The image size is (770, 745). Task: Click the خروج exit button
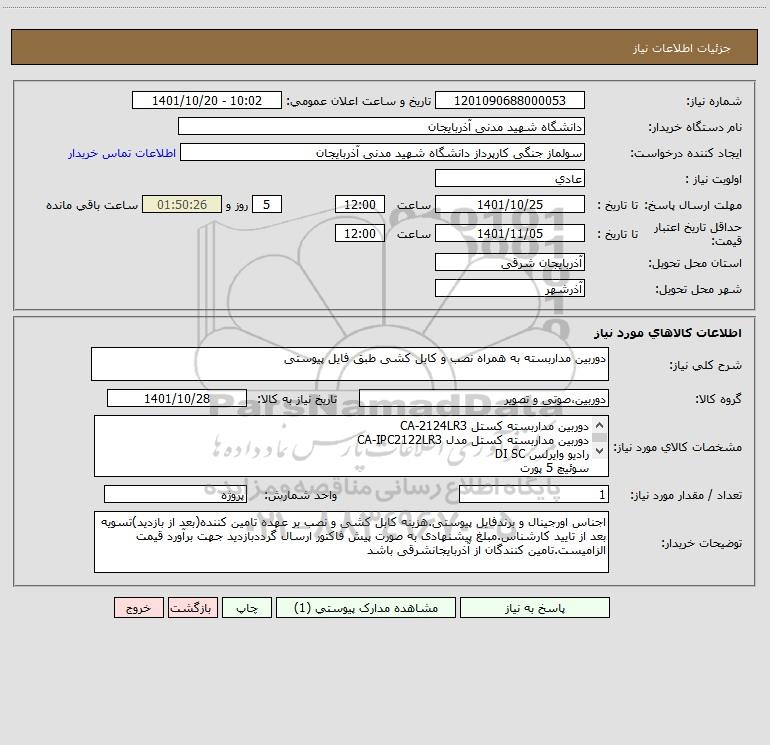point(138,607)
